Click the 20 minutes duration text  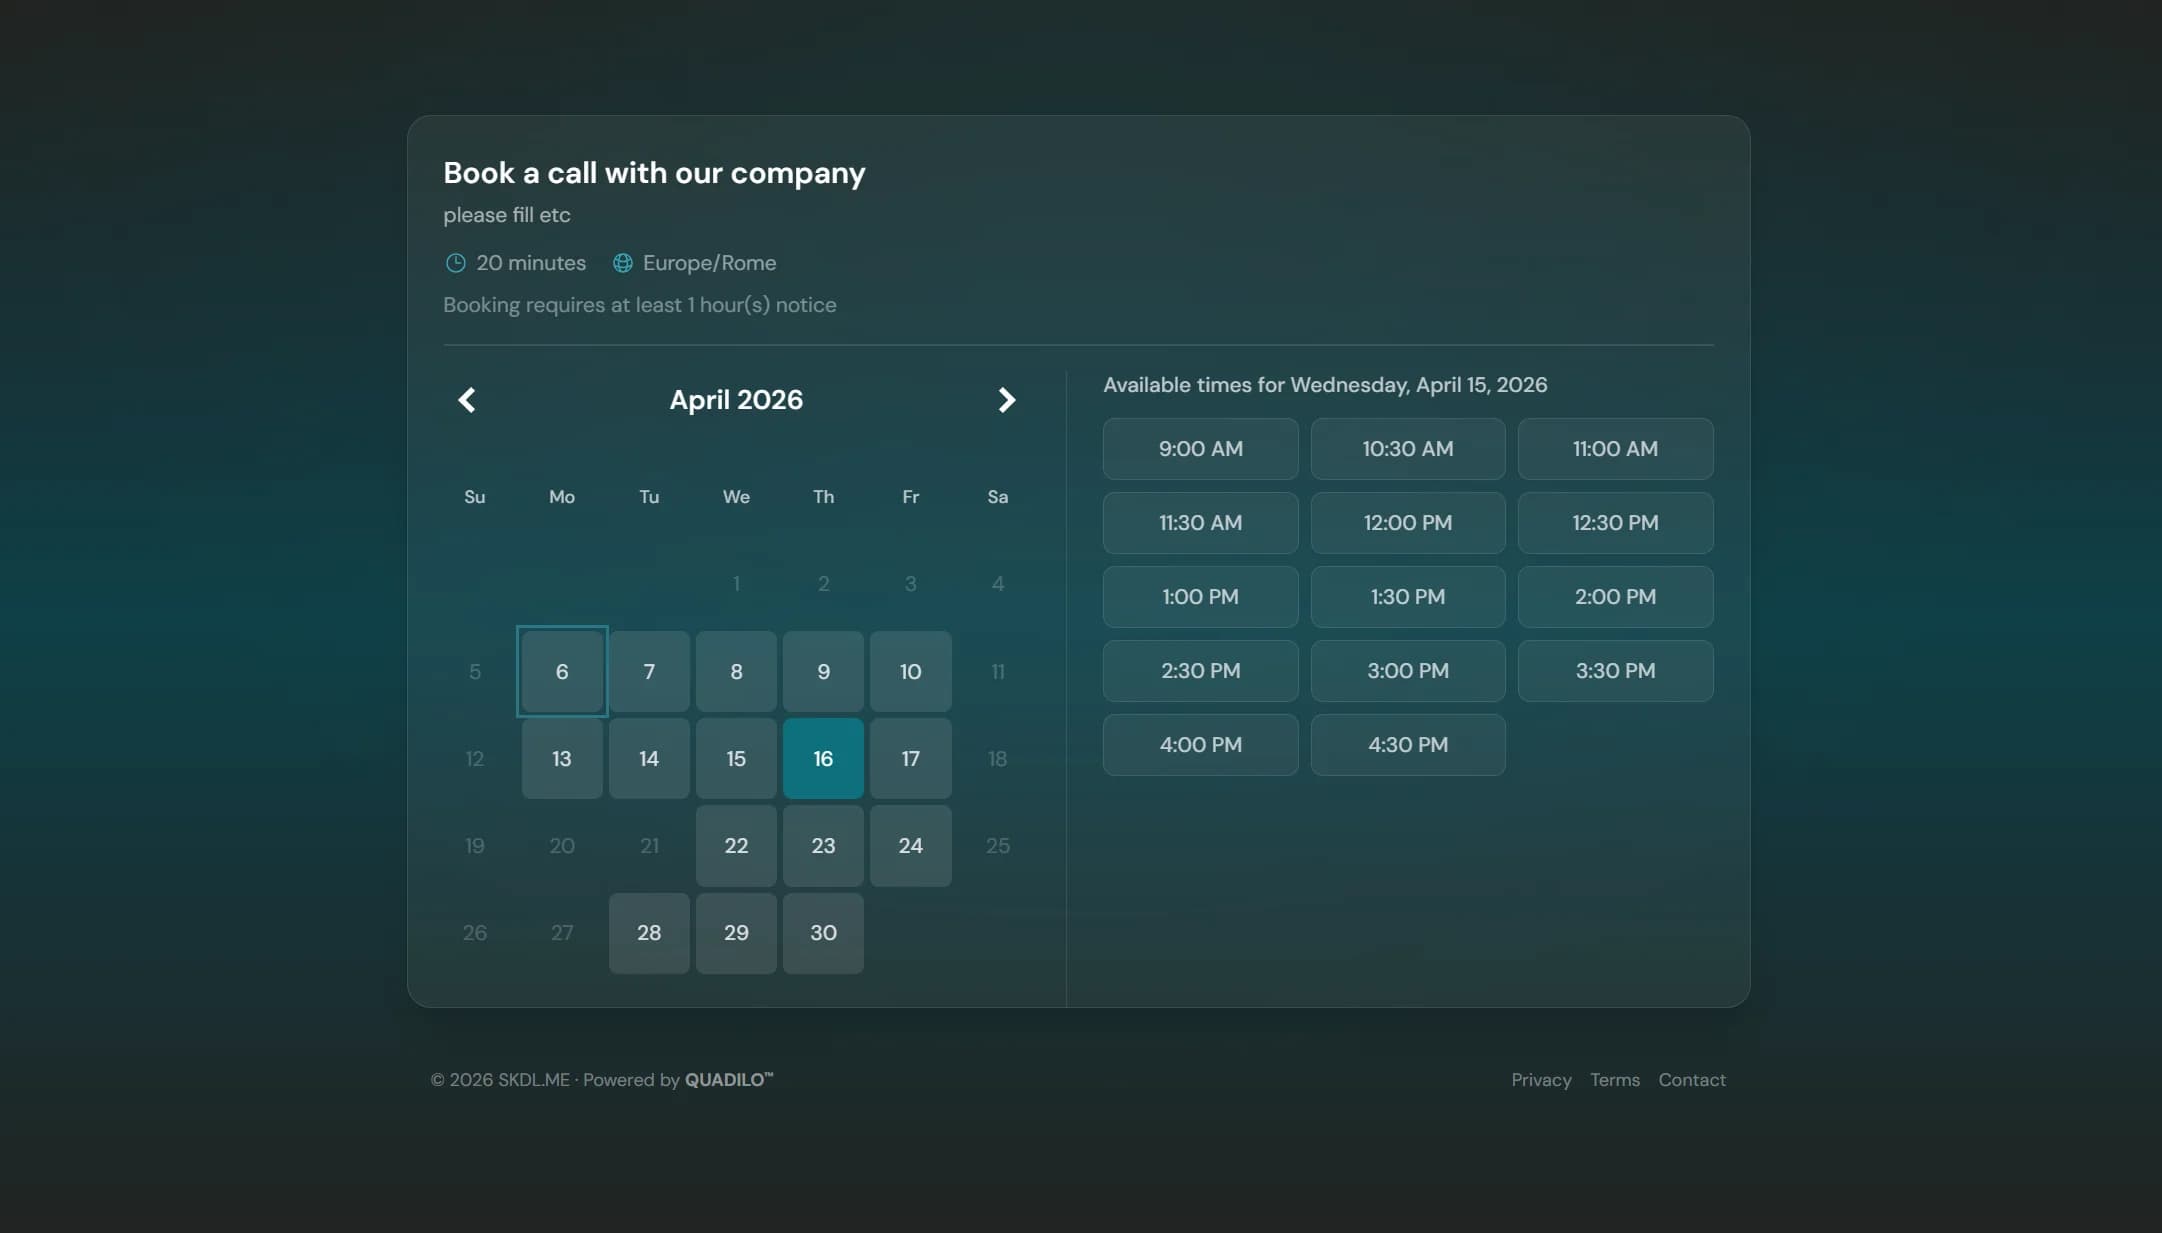pyautogui.click(x=531, y=263)
